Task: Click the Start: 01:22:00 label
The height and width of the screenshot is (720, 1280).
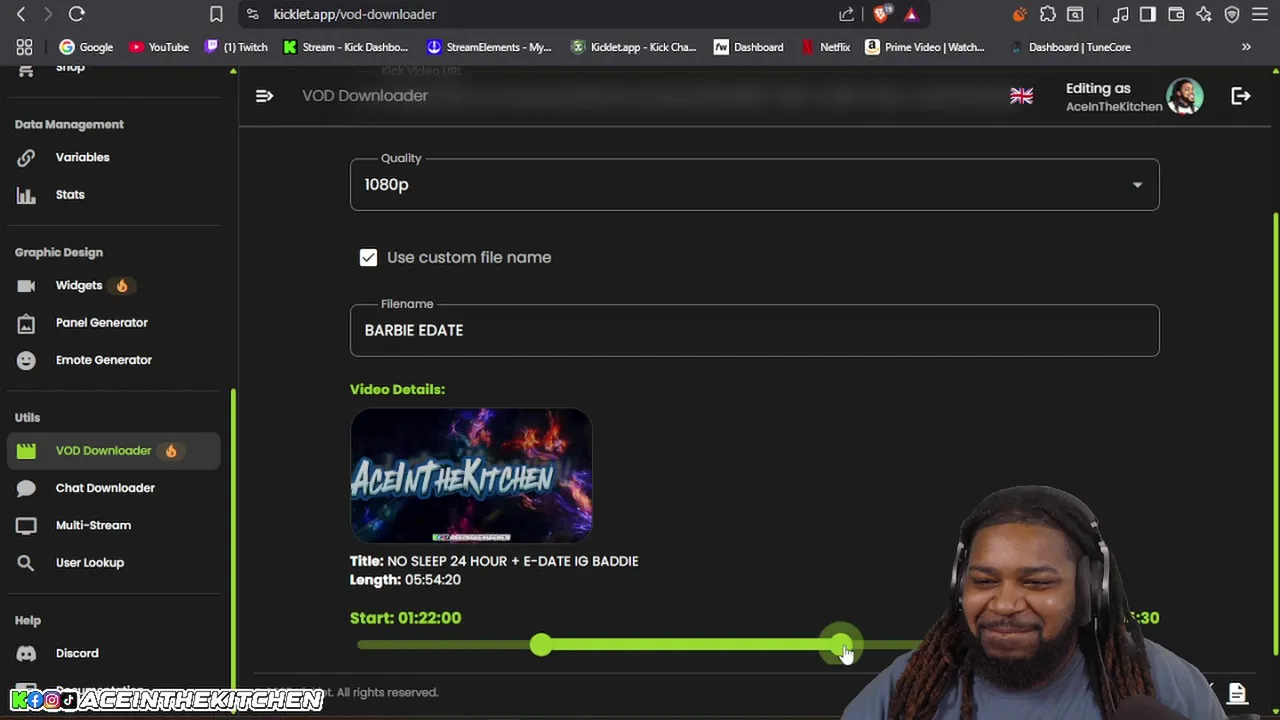Action: tap(405, 618)
